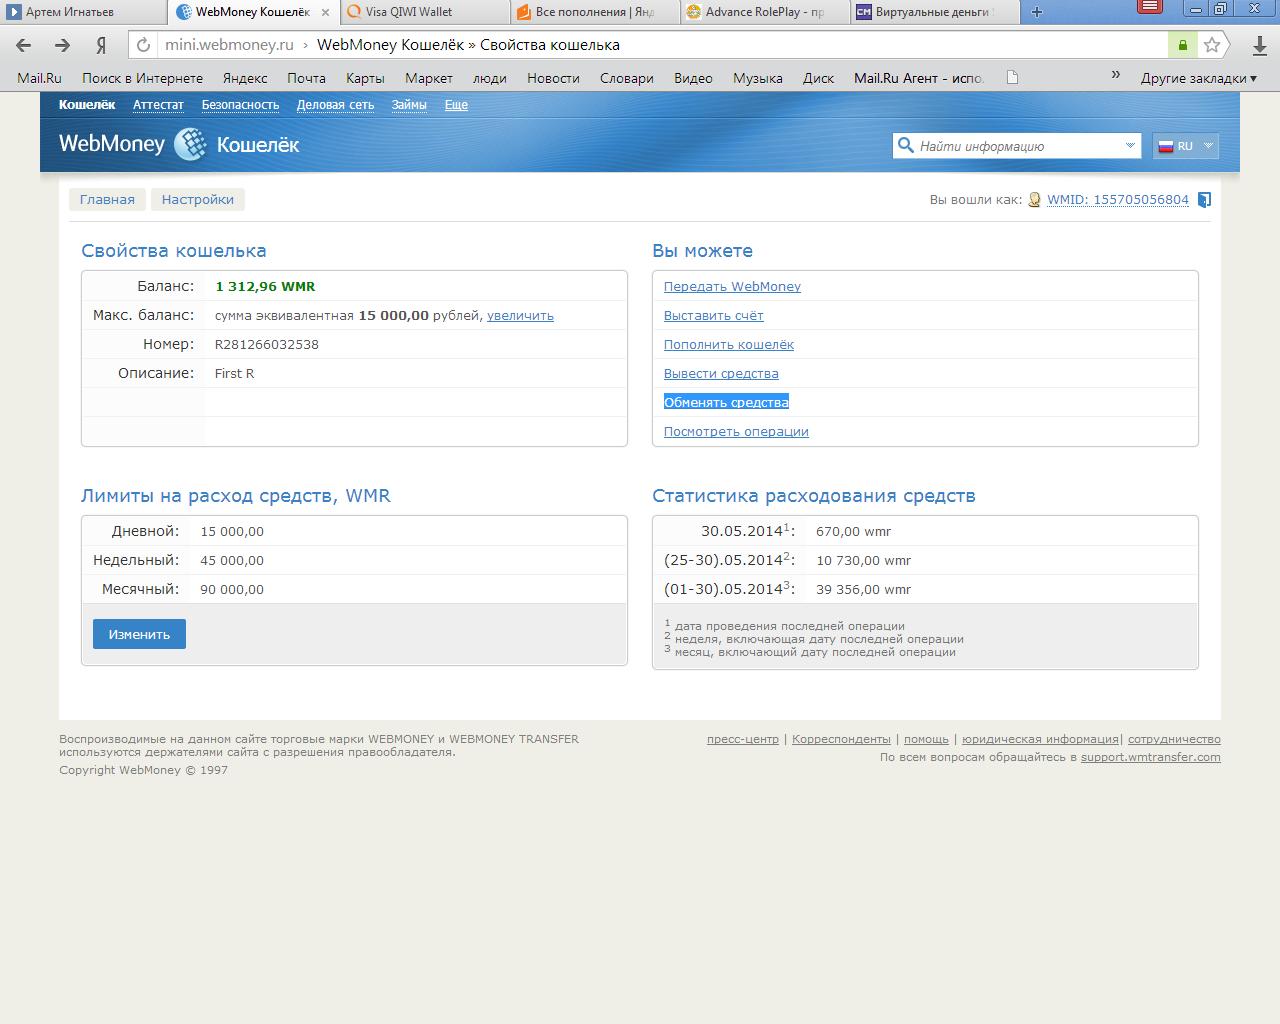
Task: Reload the page with the refresh icon
Action: coord(143,45)
